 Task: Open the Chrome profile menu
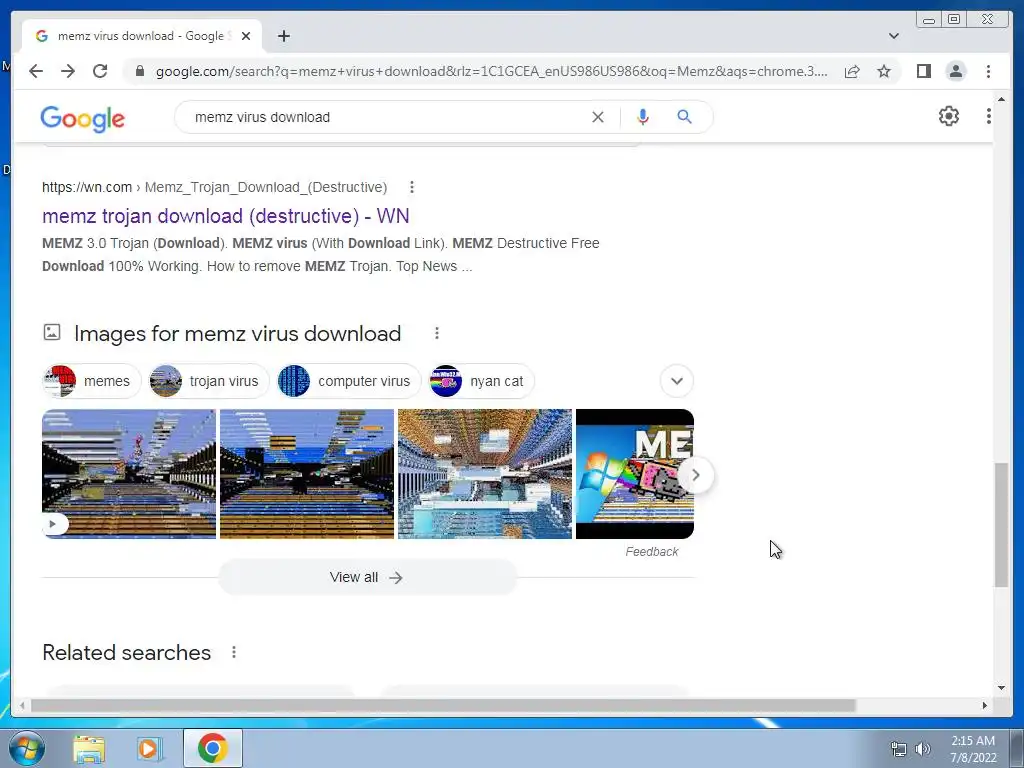pos(955,71)
